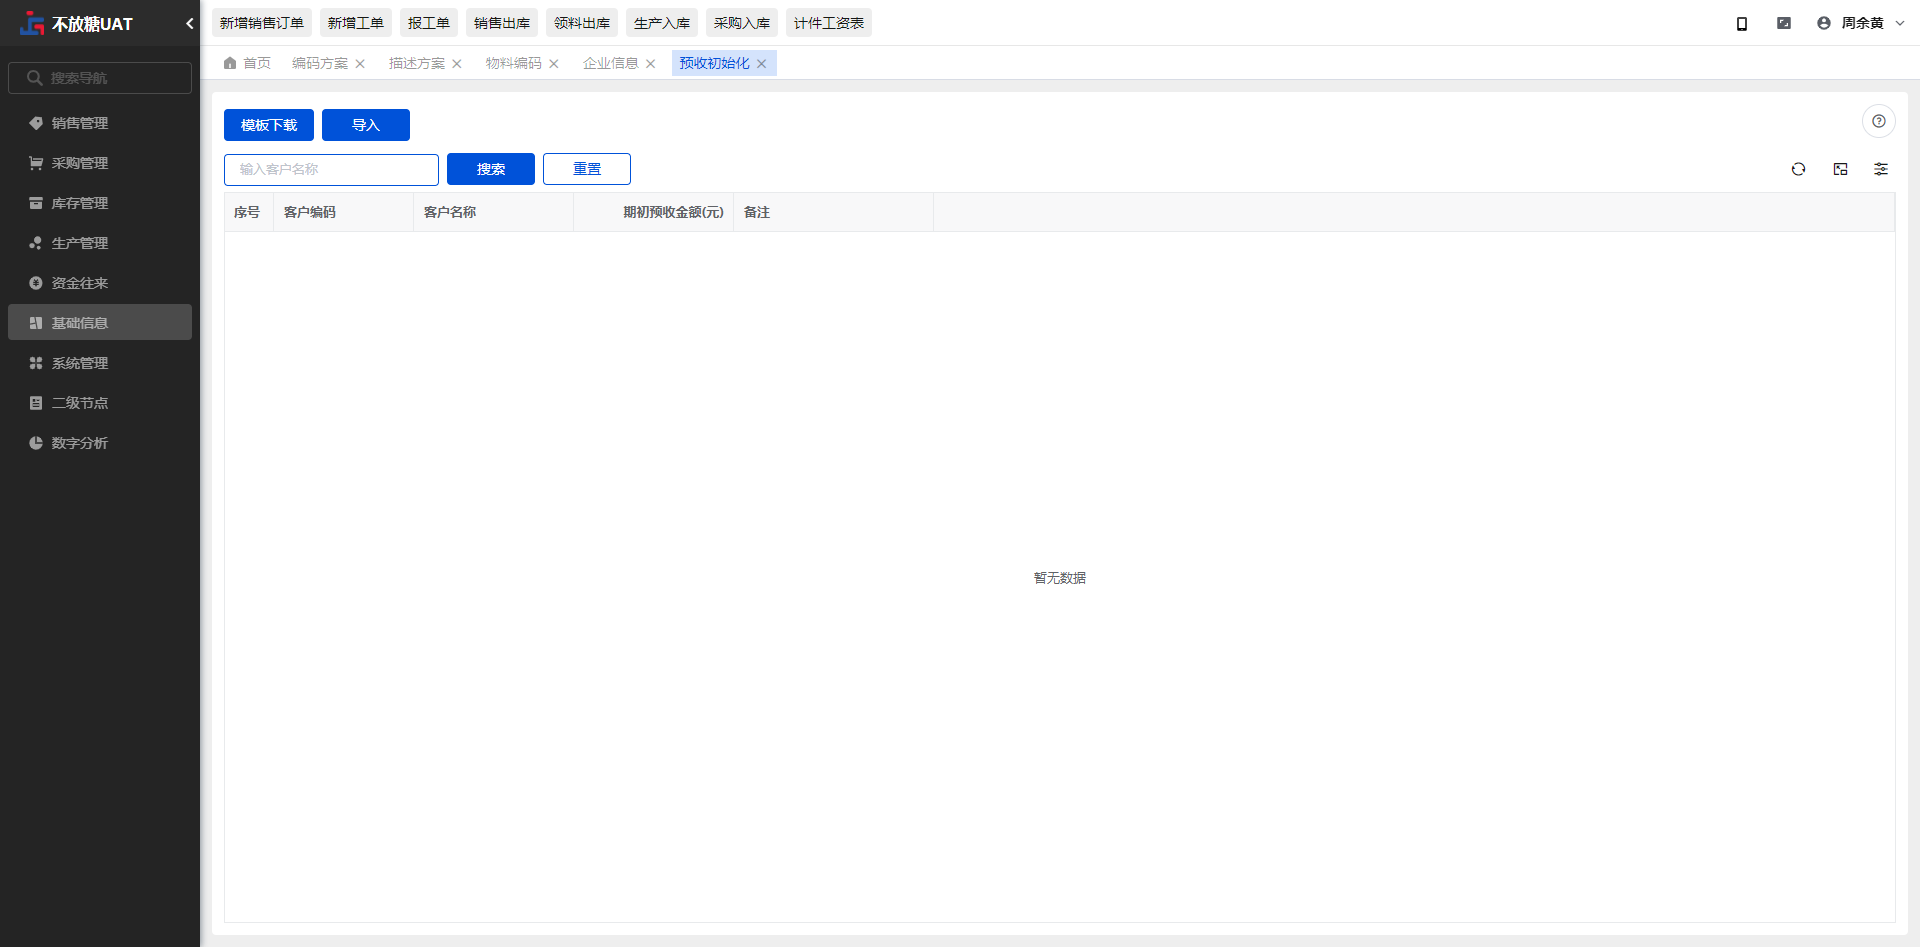The height and width of the screenshot is (947, 1920).
Task: Open the 销售管理 sidebar menu
Action: tap(100, 123)
